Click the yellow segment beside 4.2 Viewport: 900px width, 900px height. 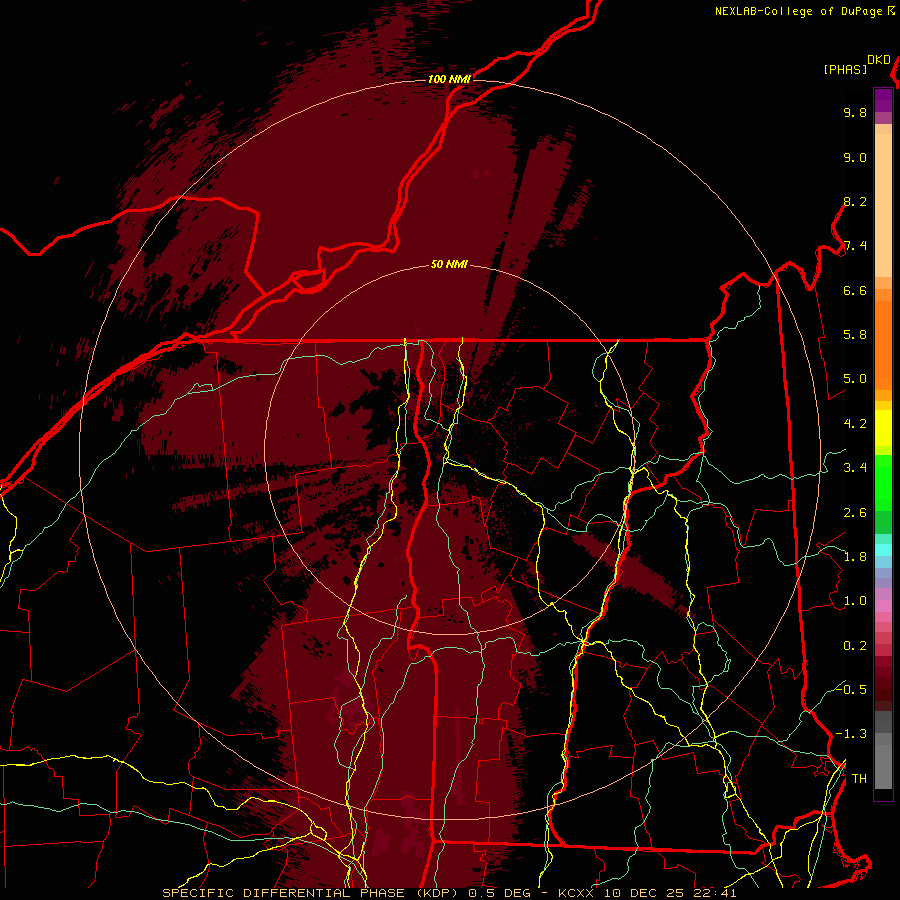(883, 428)
